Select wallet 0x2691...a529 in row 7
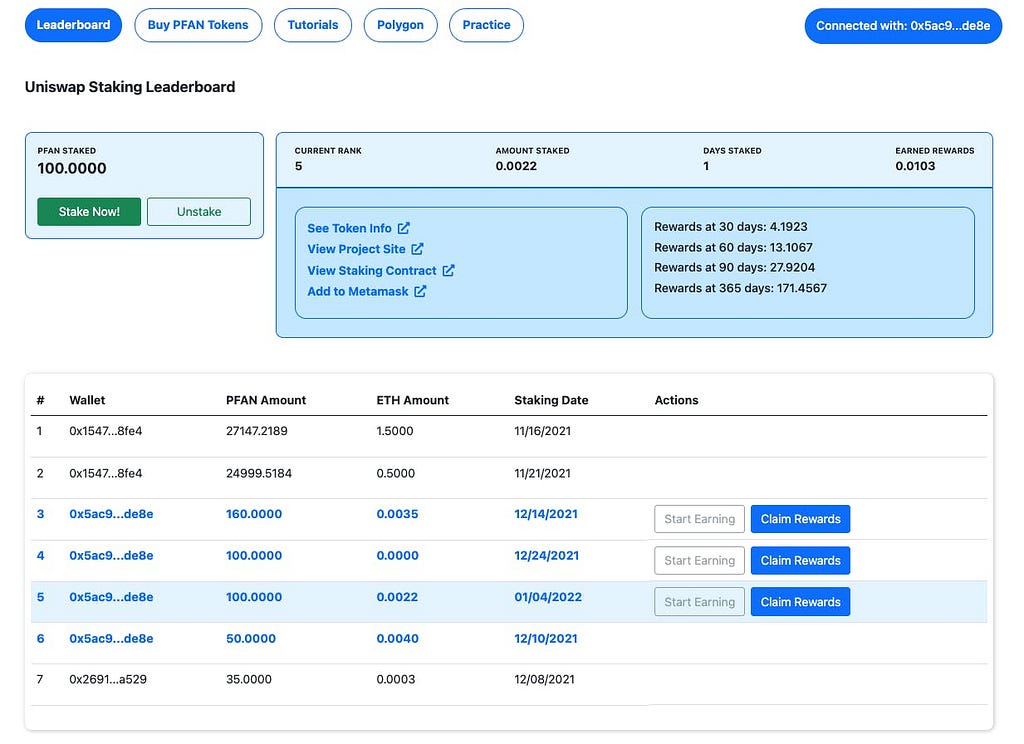1024x744 pixels. (108, 679)
